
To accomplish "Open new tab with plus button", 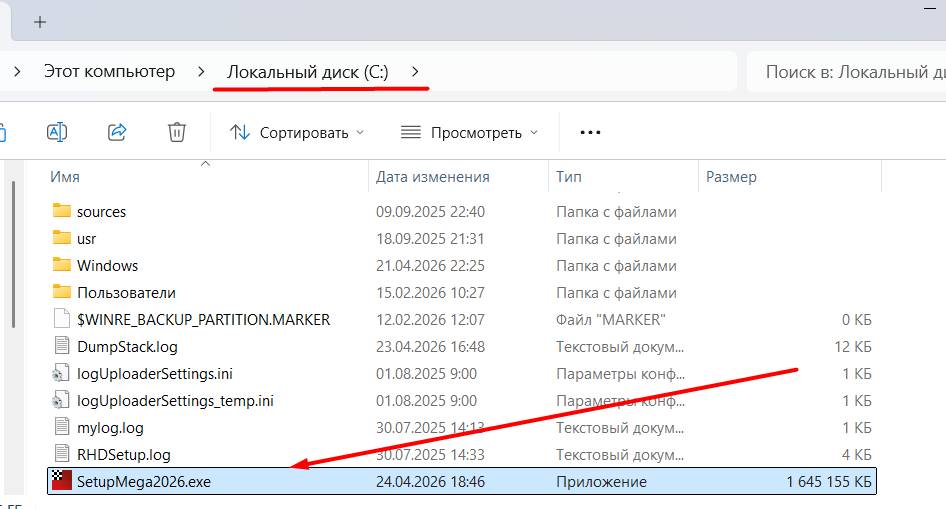I will 40,21.
